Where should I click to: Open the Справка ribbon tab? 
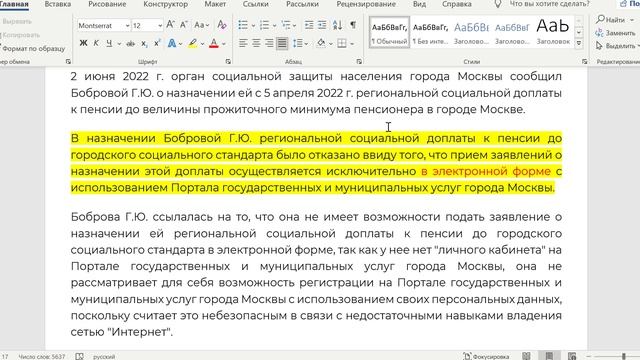pyautogui.click(x=456, y=4)
